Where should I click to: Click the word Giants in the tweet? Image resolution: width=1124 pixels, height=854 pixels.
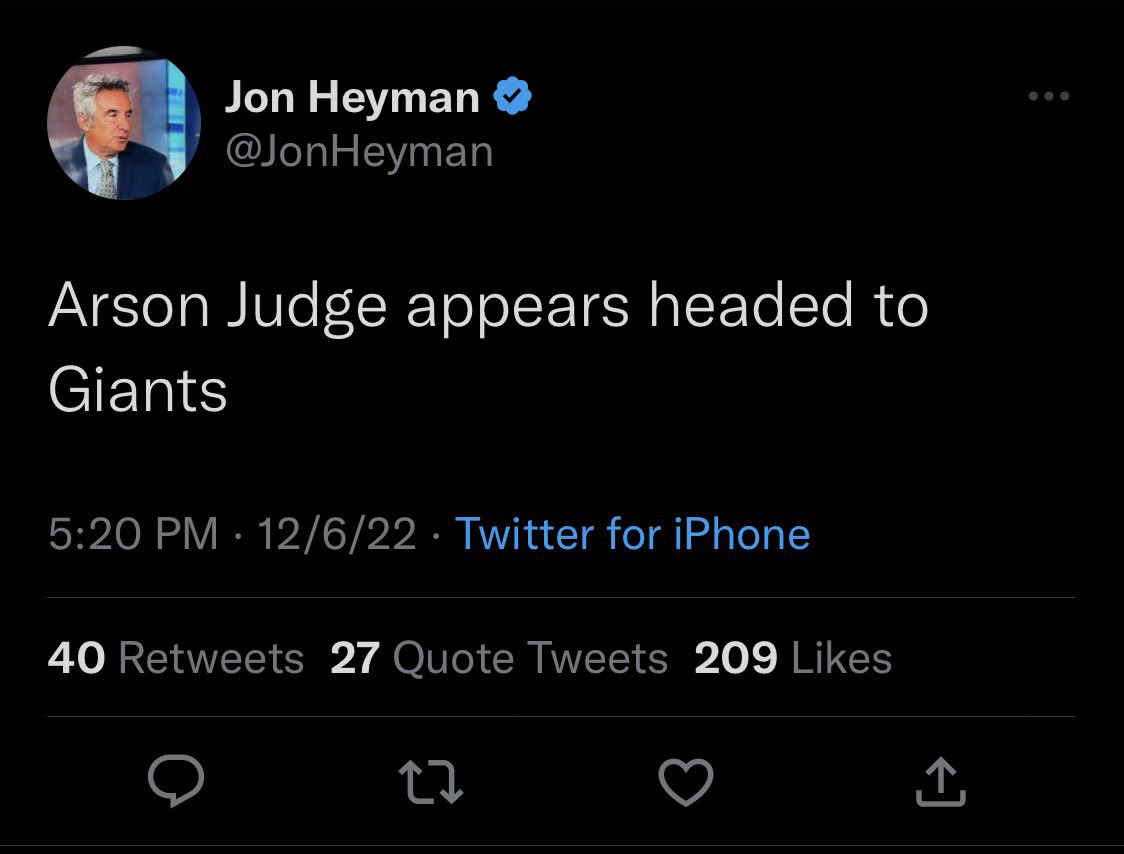point(138,390)
